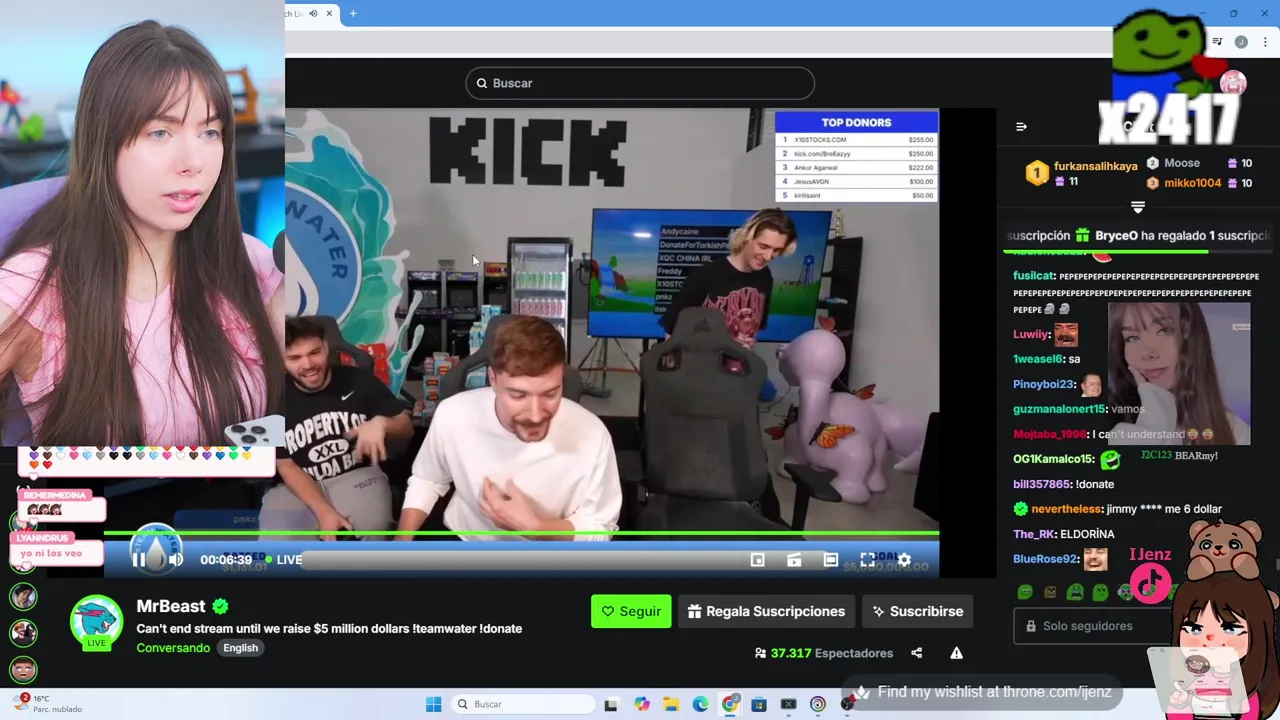The image size is (1280, 720).
Task: Share the stream via share icon
Action: pos(916,653)
